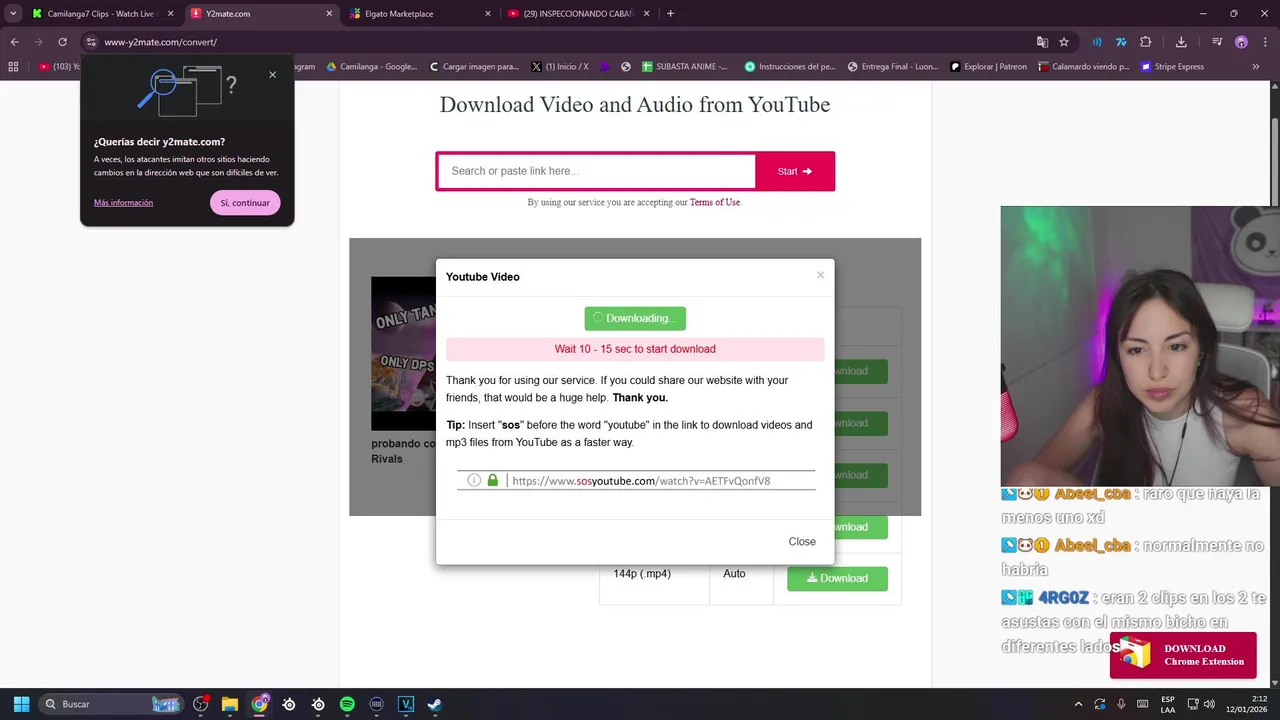The image size is (1280, 720).
Task: Open Steam from the taskbar
Action: pos(435,704)
